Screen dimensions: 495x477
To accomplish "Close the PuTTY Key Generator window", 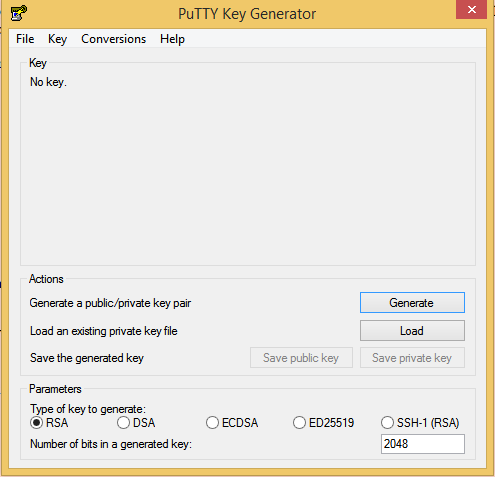I will pos(471,10).
